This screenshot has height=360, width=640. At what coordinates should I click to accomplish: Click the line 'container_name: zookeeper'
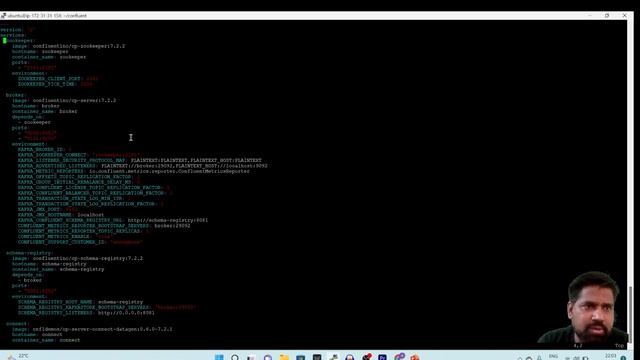(49, 57)
